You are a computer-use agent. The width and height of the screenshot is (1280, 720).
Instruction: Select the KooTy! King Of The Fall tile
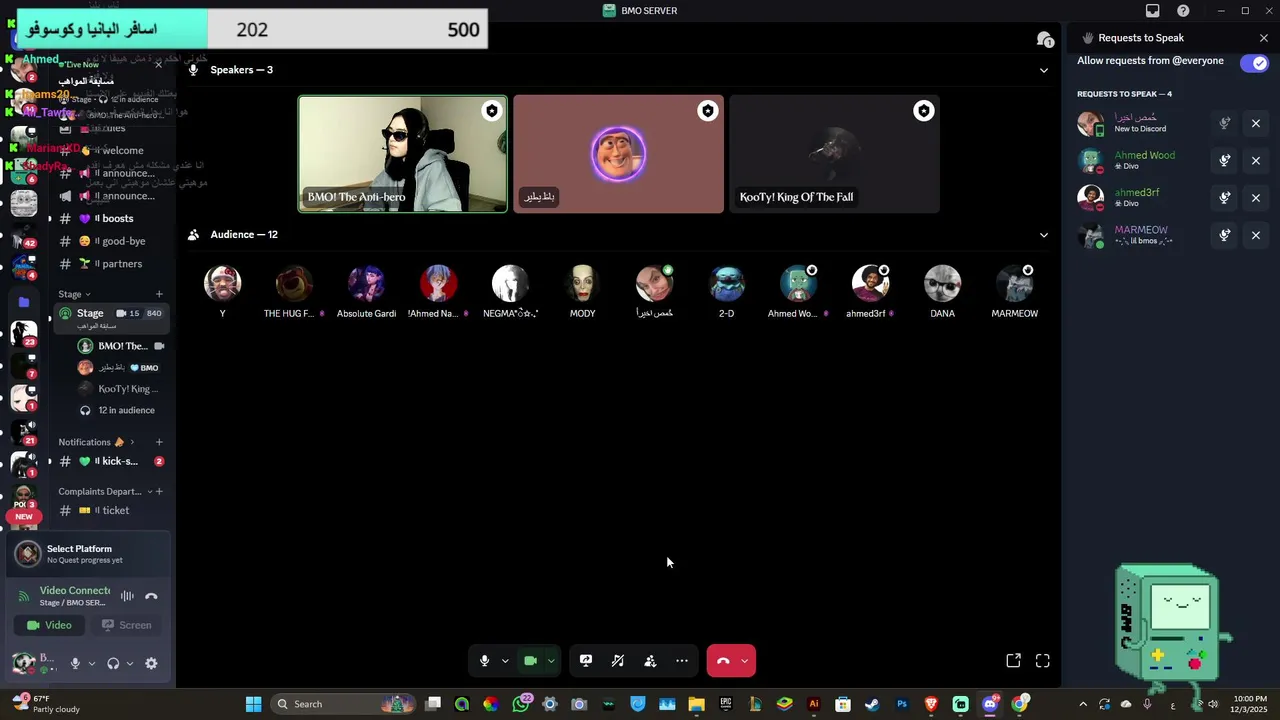[x=834, y=154]
